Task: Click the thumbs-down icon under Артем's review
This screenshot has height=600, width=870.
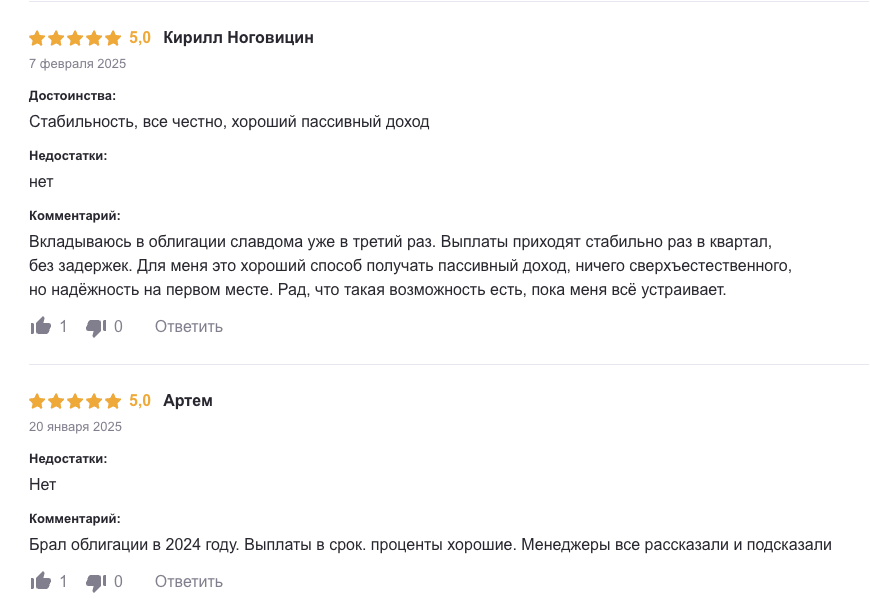Action: click(x=96, y=581)
